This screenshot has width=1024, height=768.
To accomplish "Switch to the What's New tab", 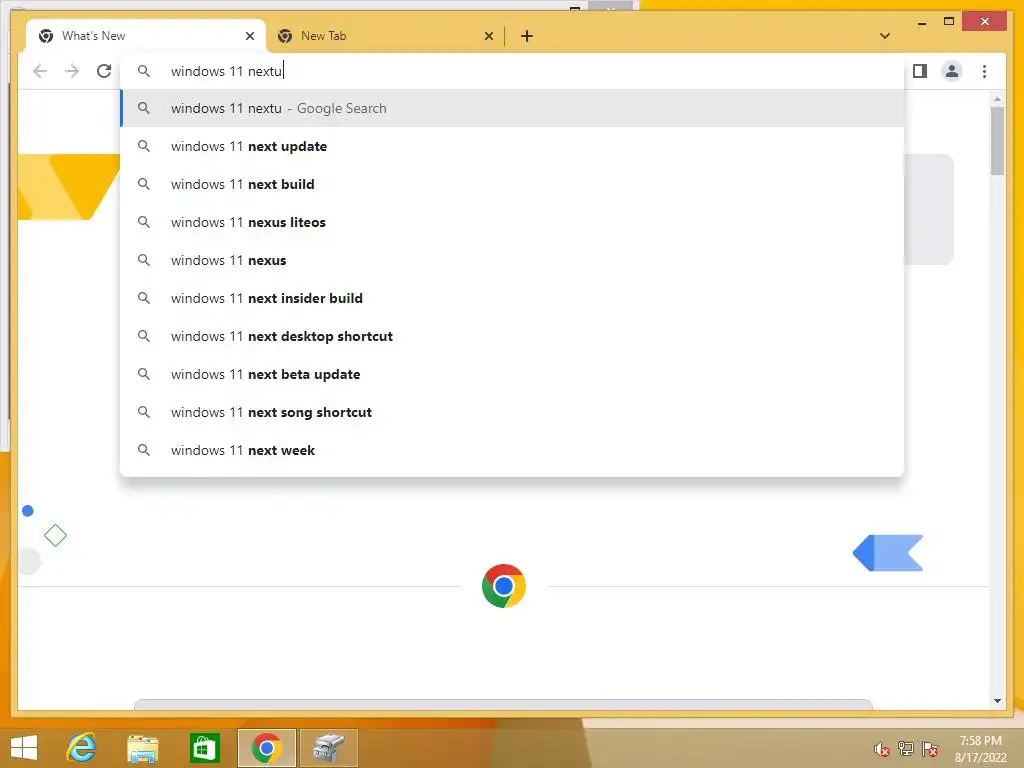I will tap(145, 36).
